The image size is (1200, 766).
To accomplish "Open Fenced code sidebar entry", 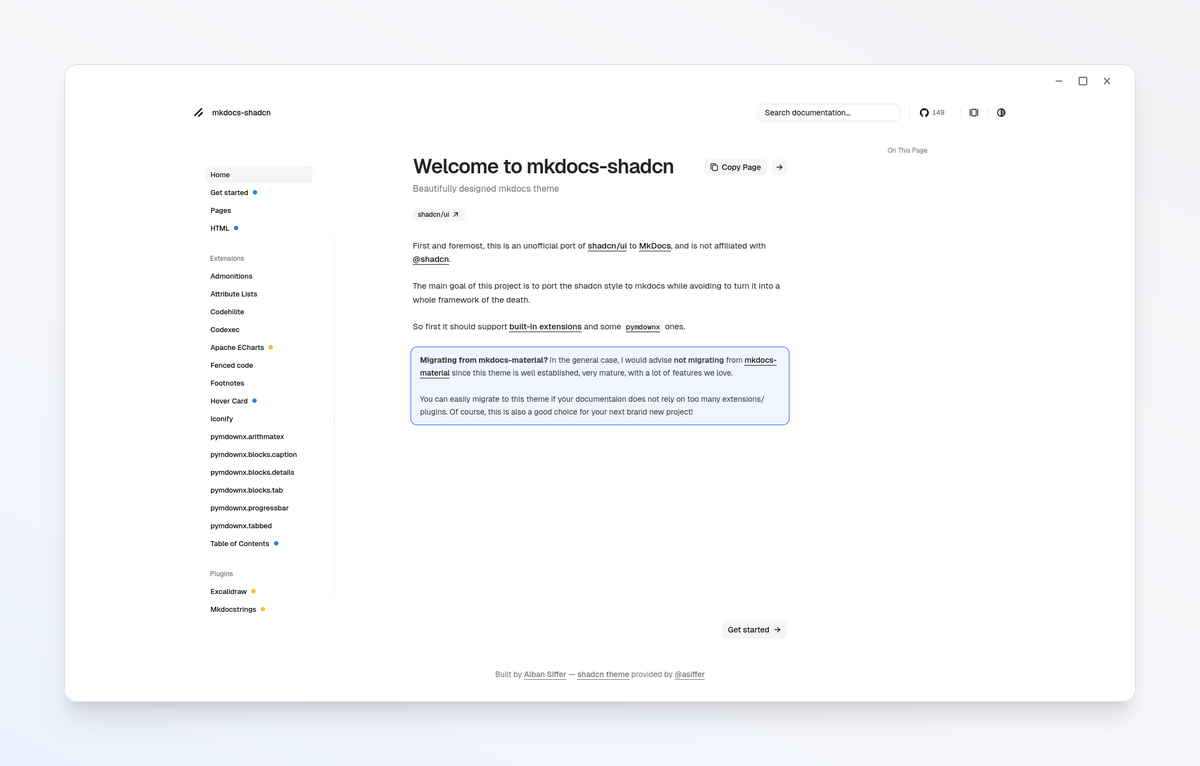I will [x=231, y=366].
